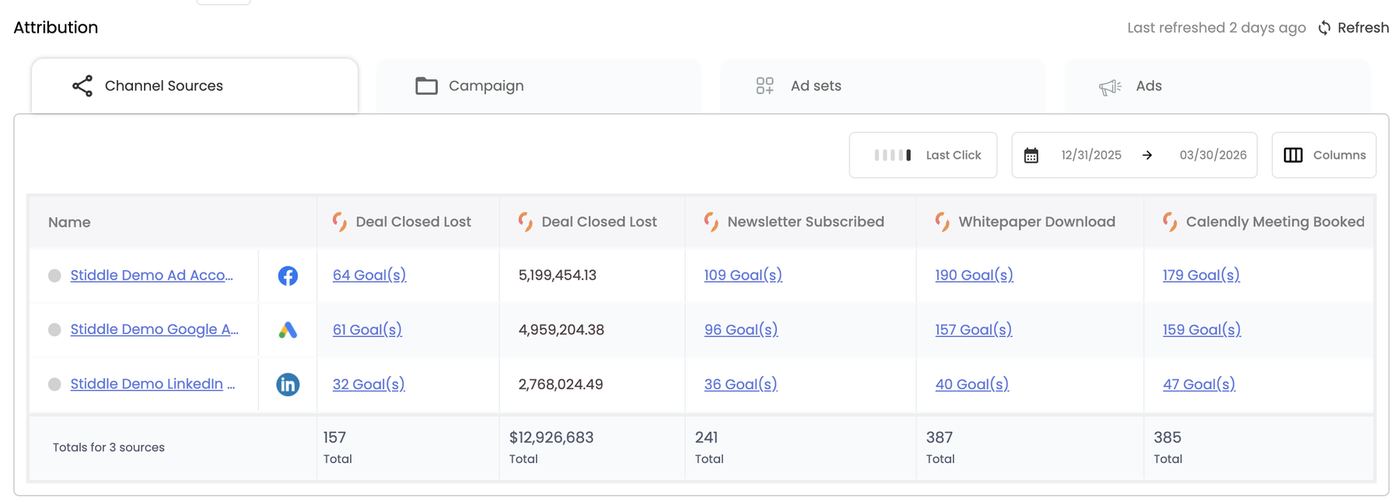Open 32 Goal(s) link
The height and width of the screenshot is (502, 1400).
pos(369,384)
